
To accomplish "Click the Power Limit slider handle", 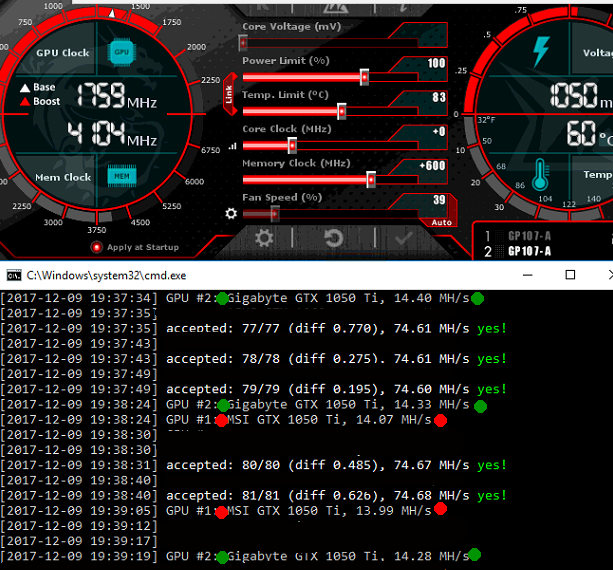I will coord(364,77).
